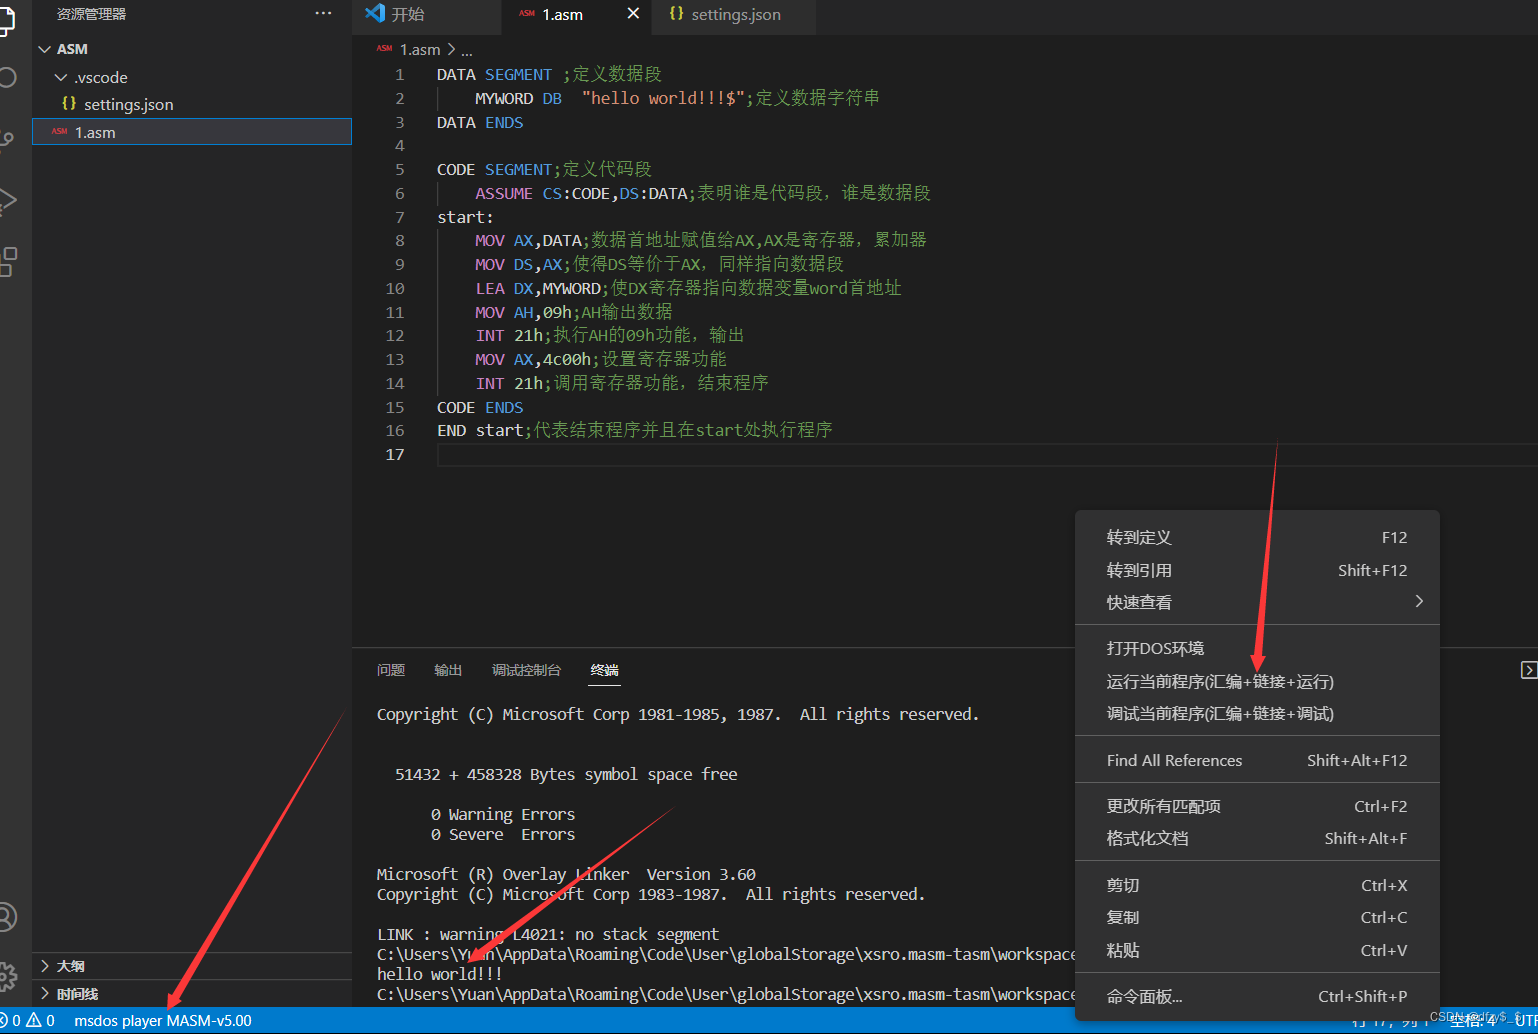The height and width of the screenshot is (1034, 1538).
Task: Choose 复制 from context menu
Action: point(1257,918)
